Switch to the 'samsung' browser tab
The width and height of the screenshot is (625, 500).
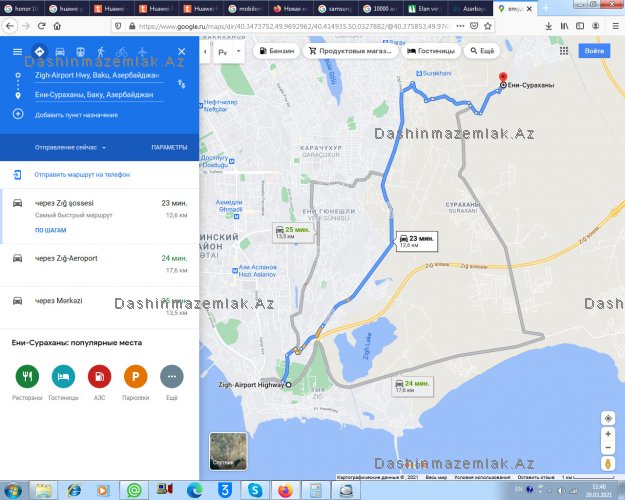point(337,8)
